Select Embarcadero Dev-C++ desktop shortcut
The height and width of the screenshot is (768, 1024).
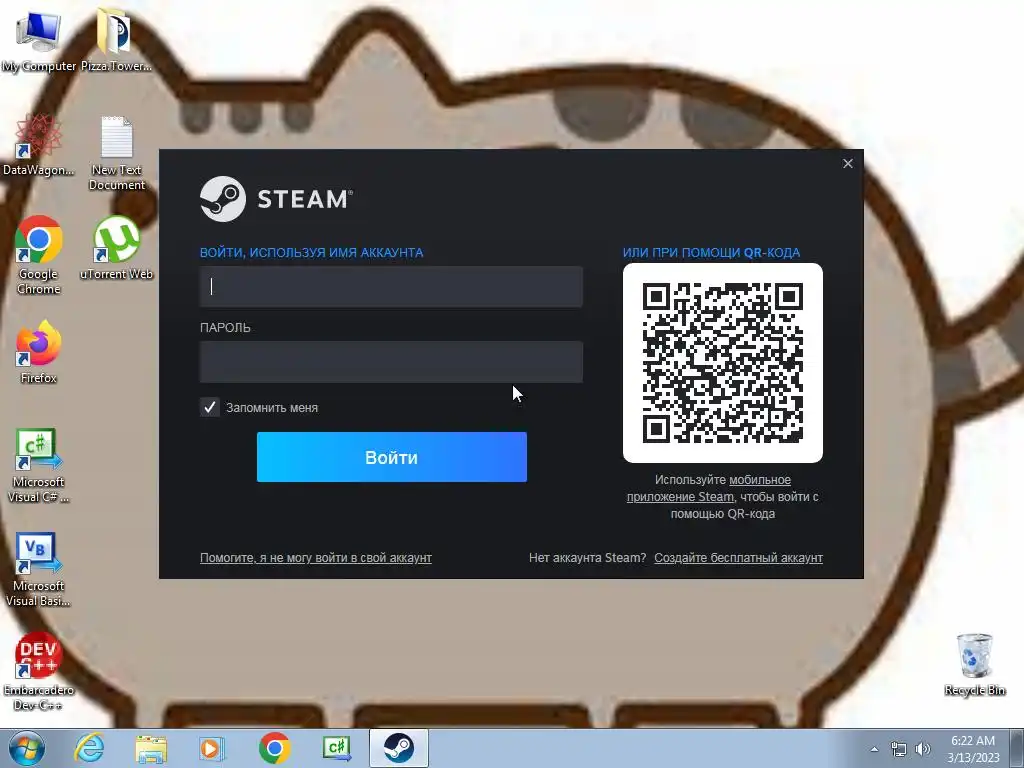pos(38,671)
